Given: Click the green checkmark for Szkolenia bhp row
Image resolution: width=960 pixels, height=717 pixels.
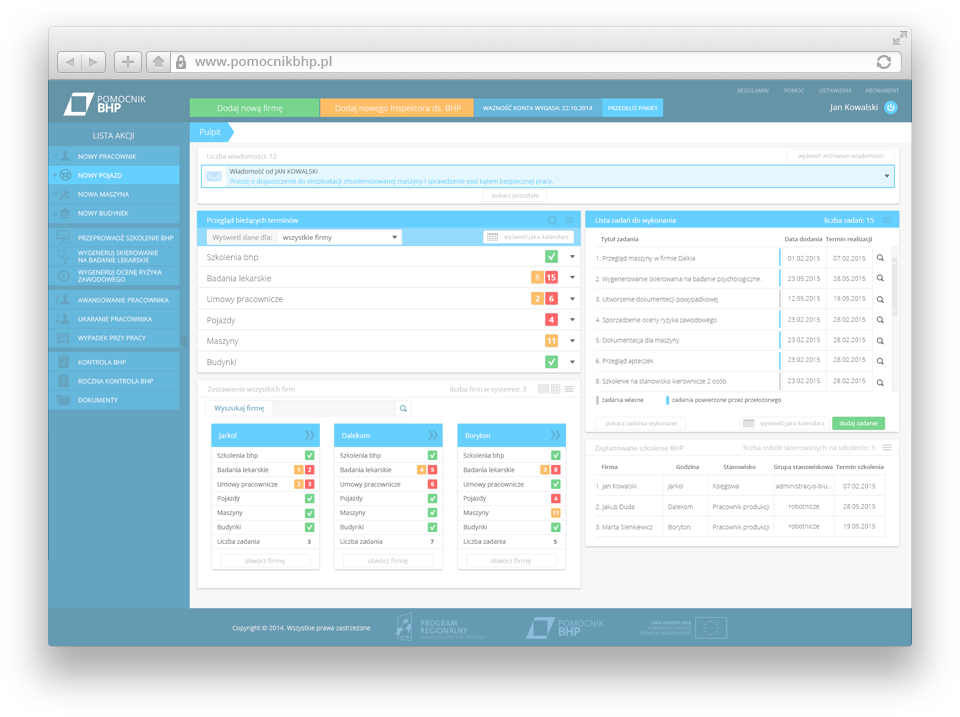Looking at the screenshot, I should click(551, 257).
